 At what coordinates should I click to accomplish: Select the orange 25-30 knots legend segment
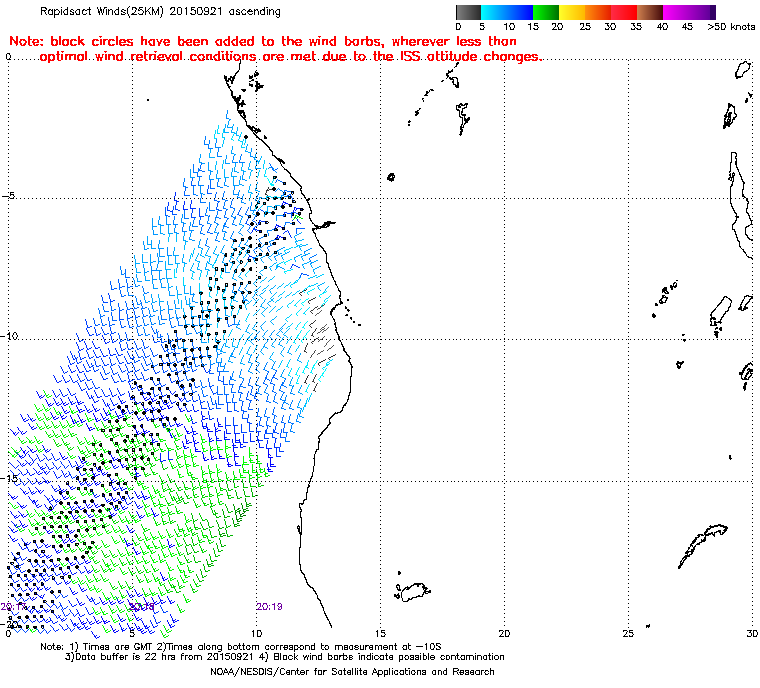[598, 13]
